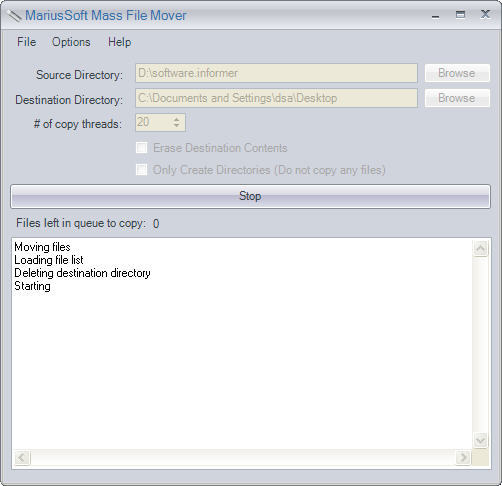502x486 pixels.
Task: Select the 'Moving files' log line
Action: tap(42, 247)
